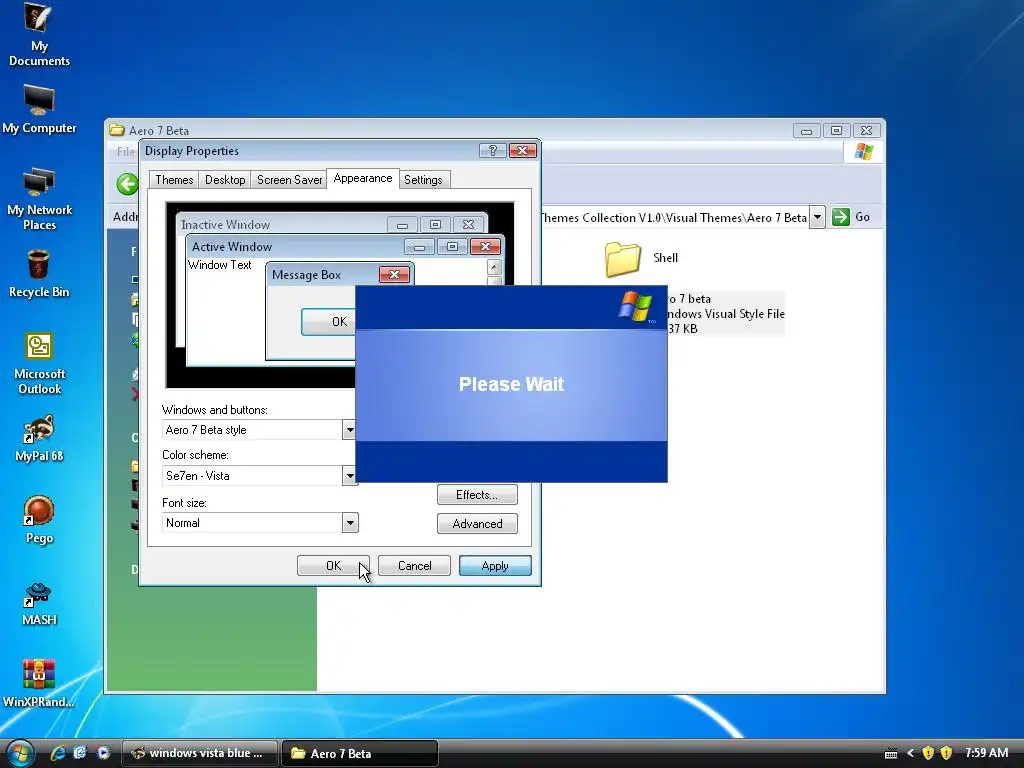Screen dimensions: 1024x768
Task: Open the My Documents desktop icon
Action: click(39, 35)
